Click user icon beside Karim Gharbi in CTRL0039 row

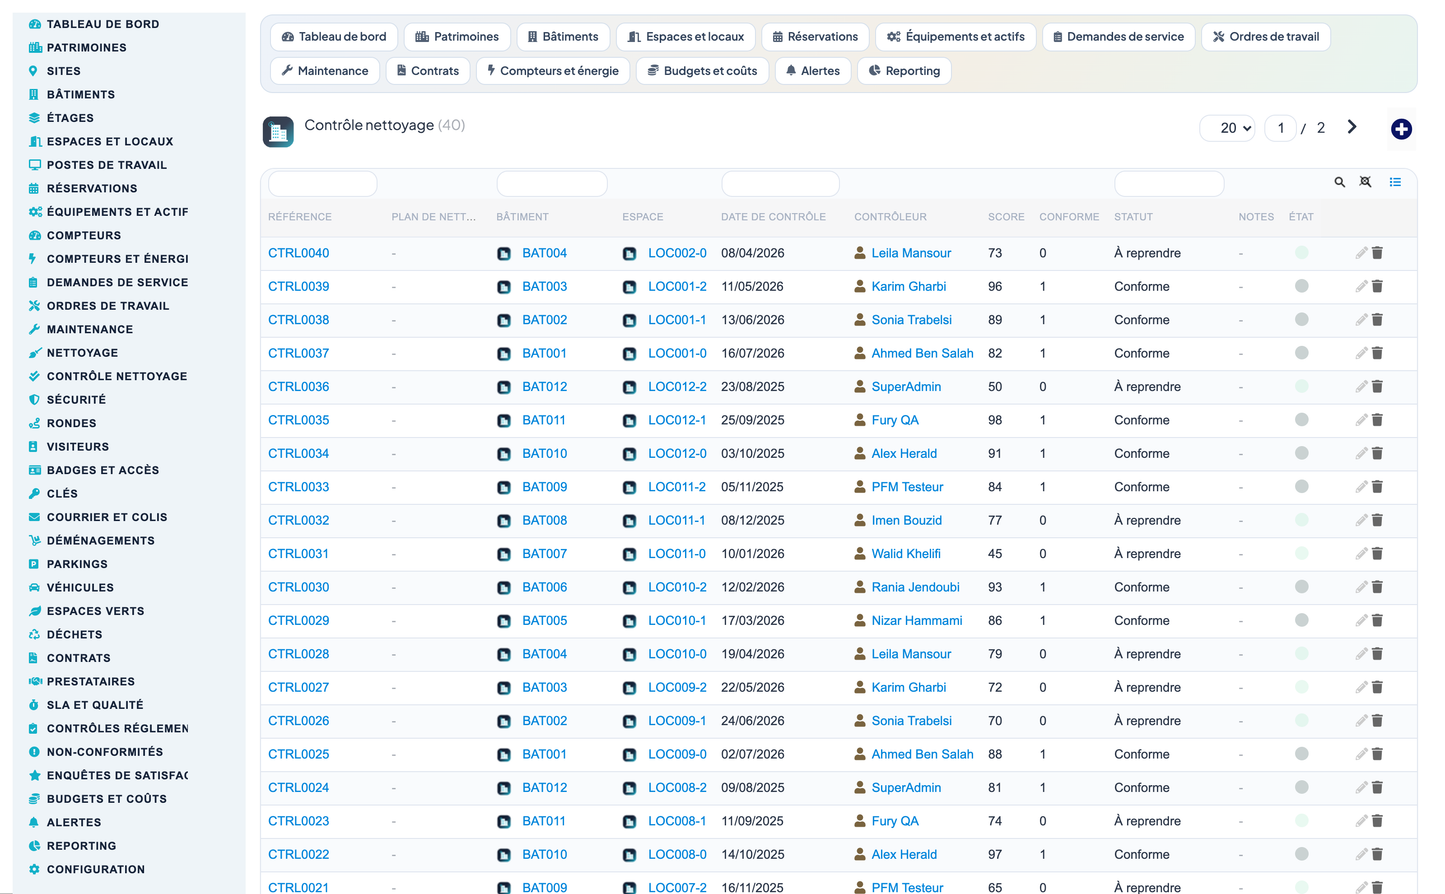[x=860, y=286]
